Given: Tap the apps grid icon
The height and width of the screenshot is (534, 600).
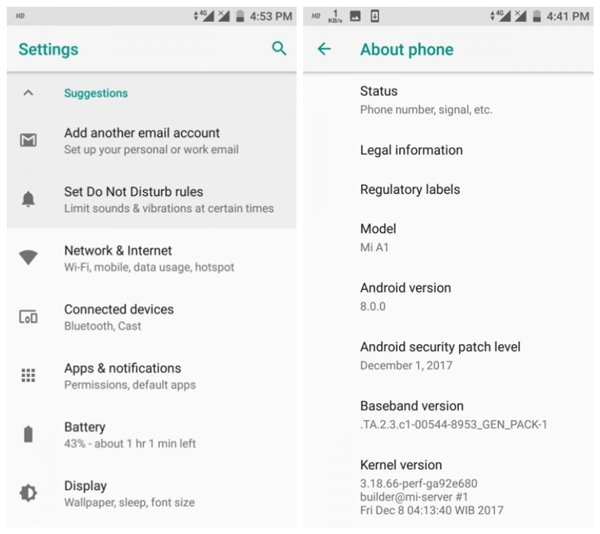Looking at the screenshot, I should point(28,375).
